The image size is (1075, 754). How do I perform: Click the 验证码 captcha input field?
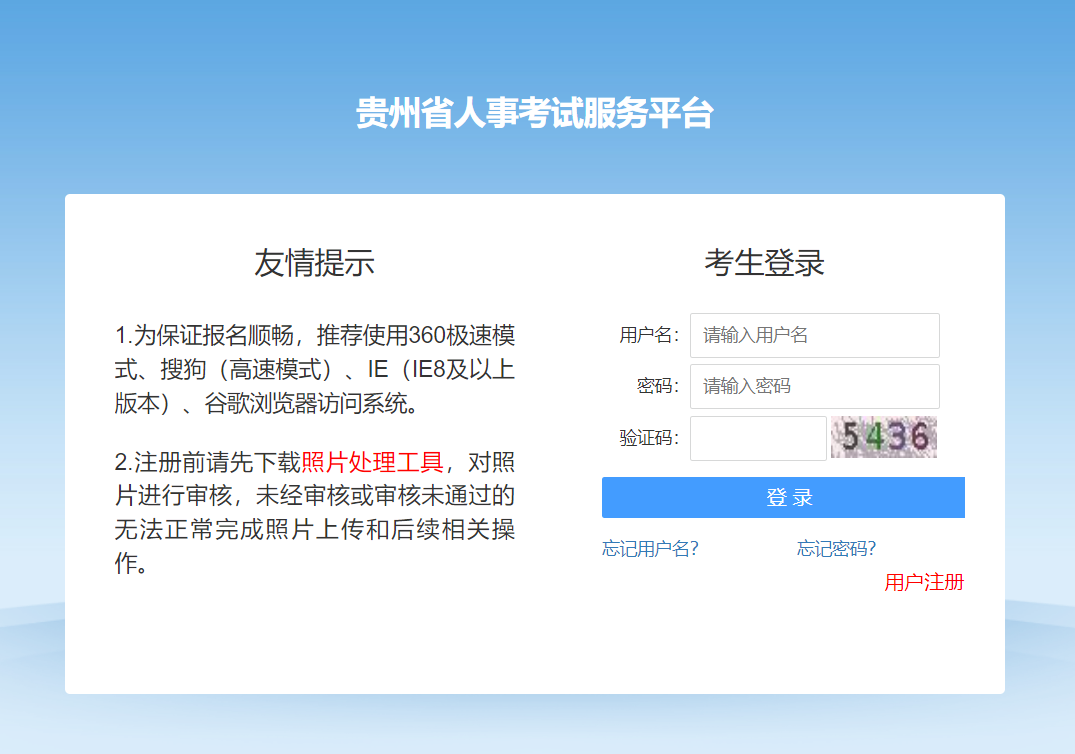click(757, 437)
